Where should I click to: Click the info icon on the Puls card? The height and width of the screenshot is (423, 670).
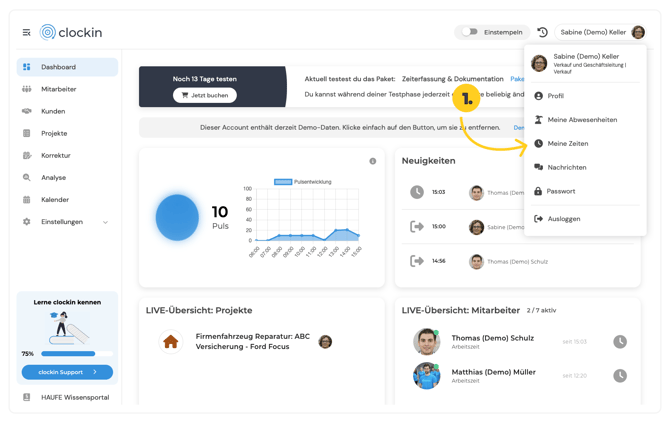pyautogui.click(x=373, y=161)
